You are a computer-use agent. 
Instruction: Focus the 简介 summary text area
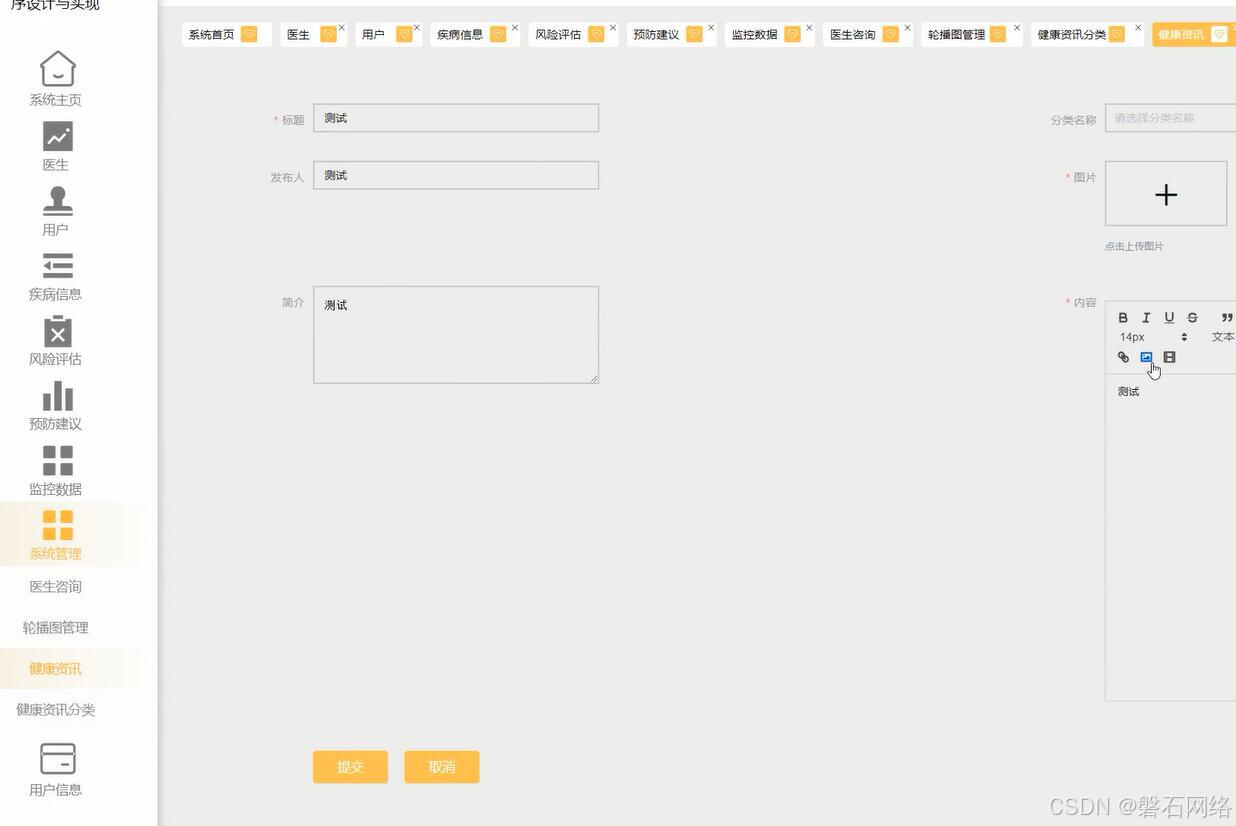[456, 335]
